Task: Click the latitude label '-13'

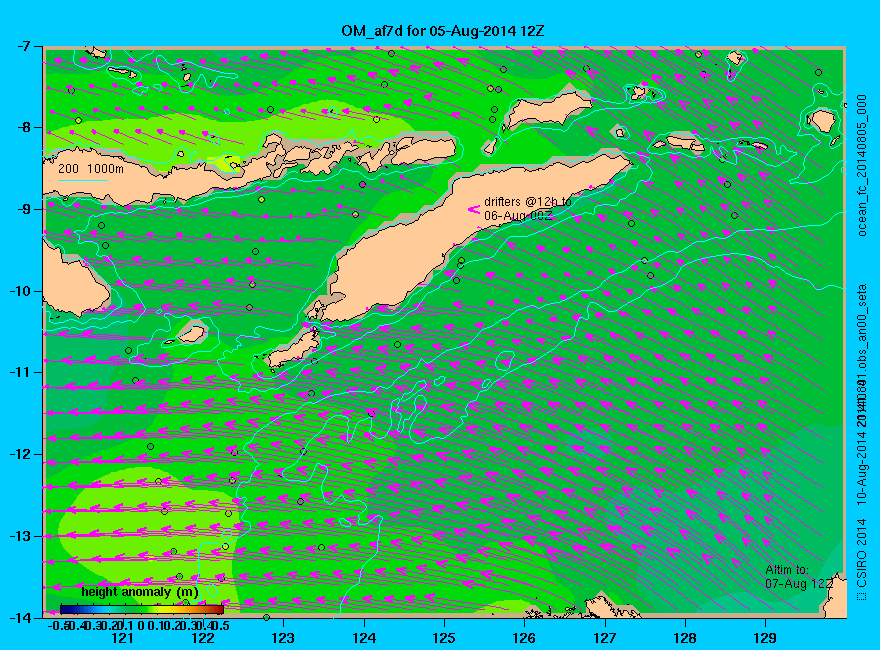Action: coord(19,536)
